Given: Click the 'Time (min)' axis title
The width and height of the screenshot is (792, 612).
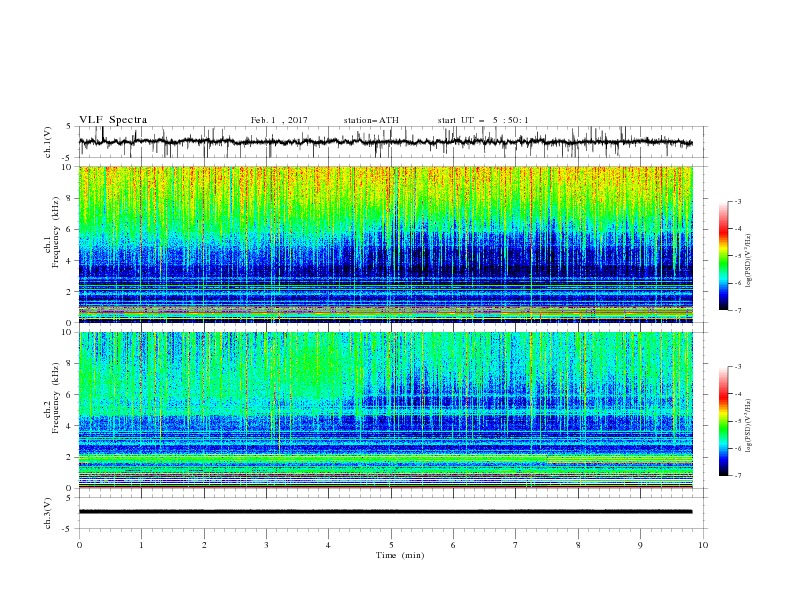Looking at the screenshot, I should pos(400,555).
